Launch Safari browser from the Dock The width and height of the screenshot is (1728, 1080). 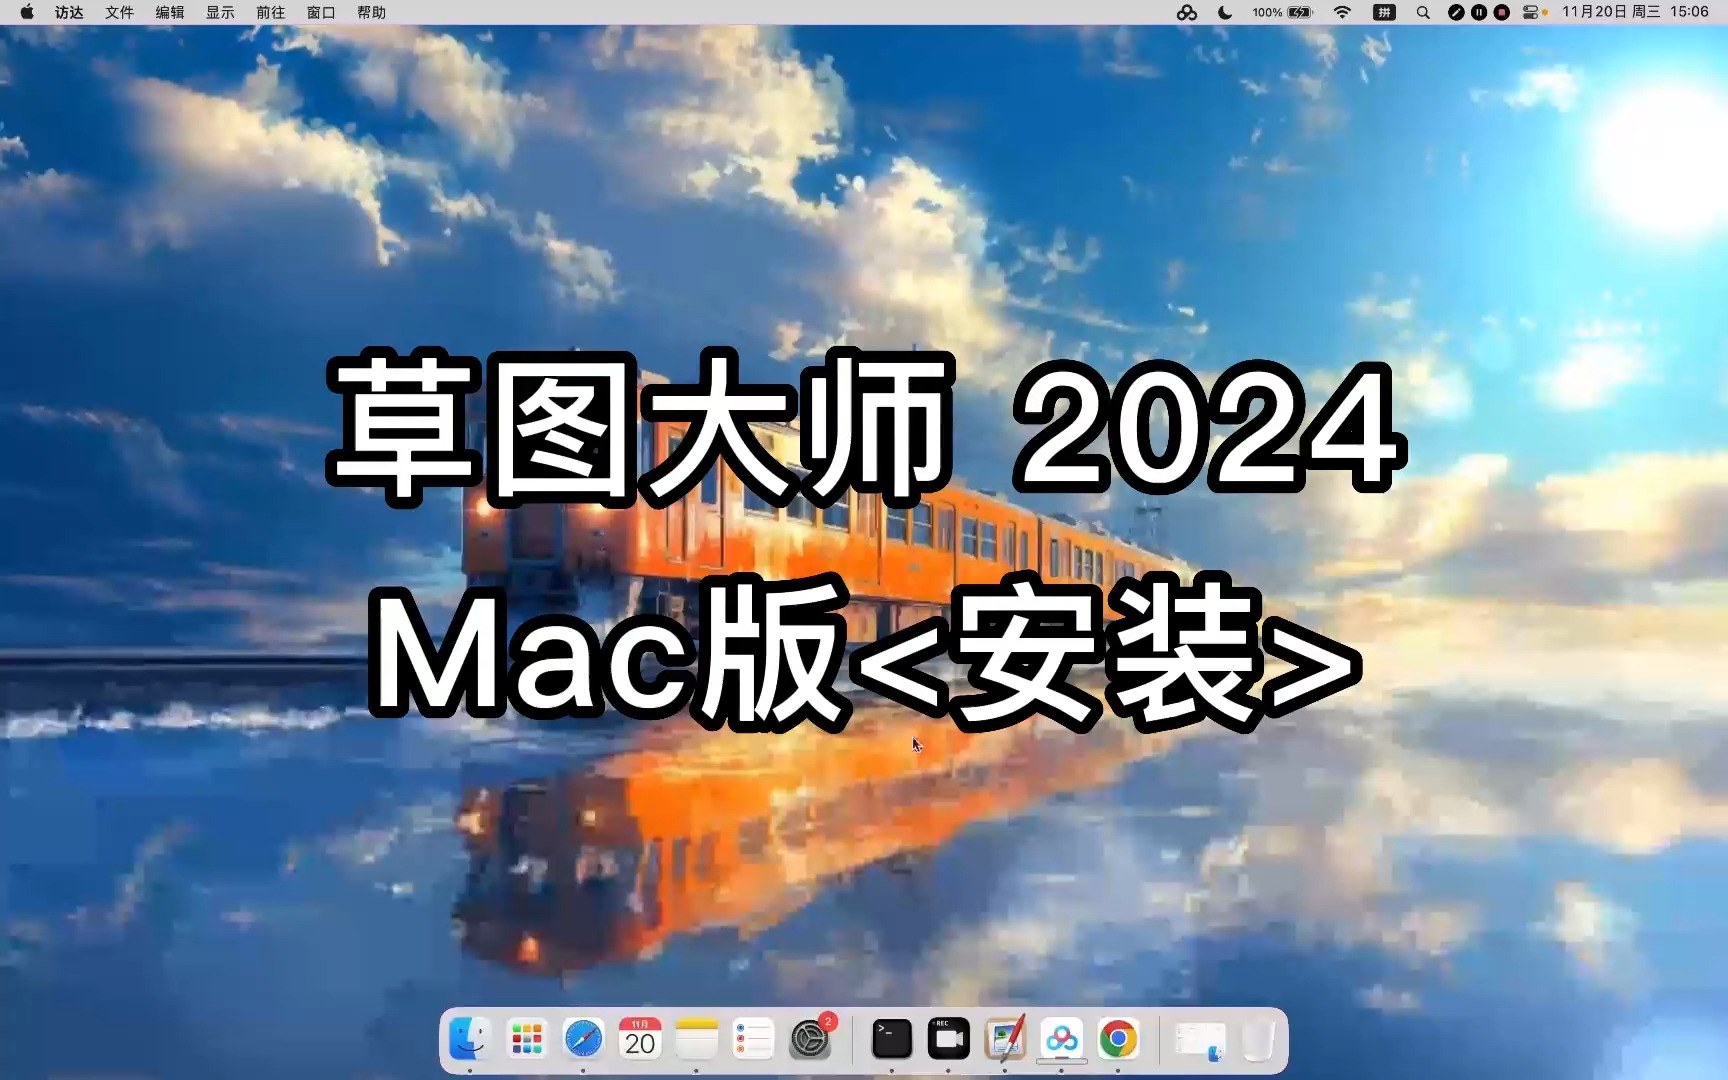point(584,1040)
